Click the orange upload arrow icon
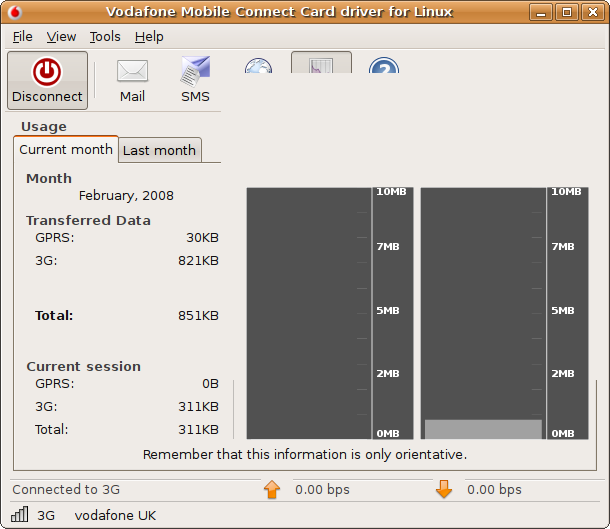 pyautogui.click(x=271, y=490)
